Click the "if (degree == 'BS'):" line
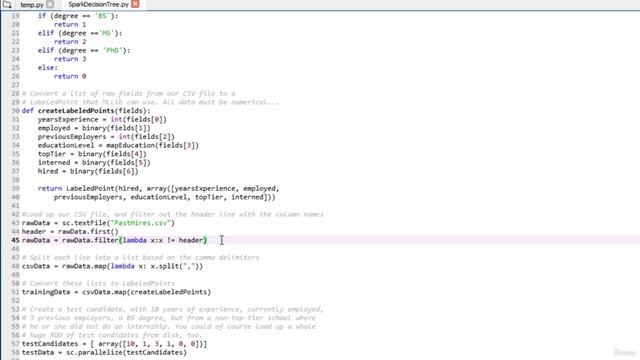Image resolution: width=640 pixels, height=360 pixels. tap(78, 16)
